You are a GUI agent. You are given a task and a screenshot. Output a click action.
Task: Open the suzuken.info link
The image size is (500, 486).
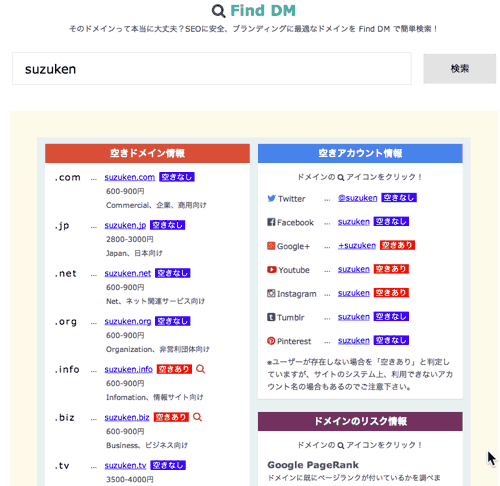click(129, 369)
